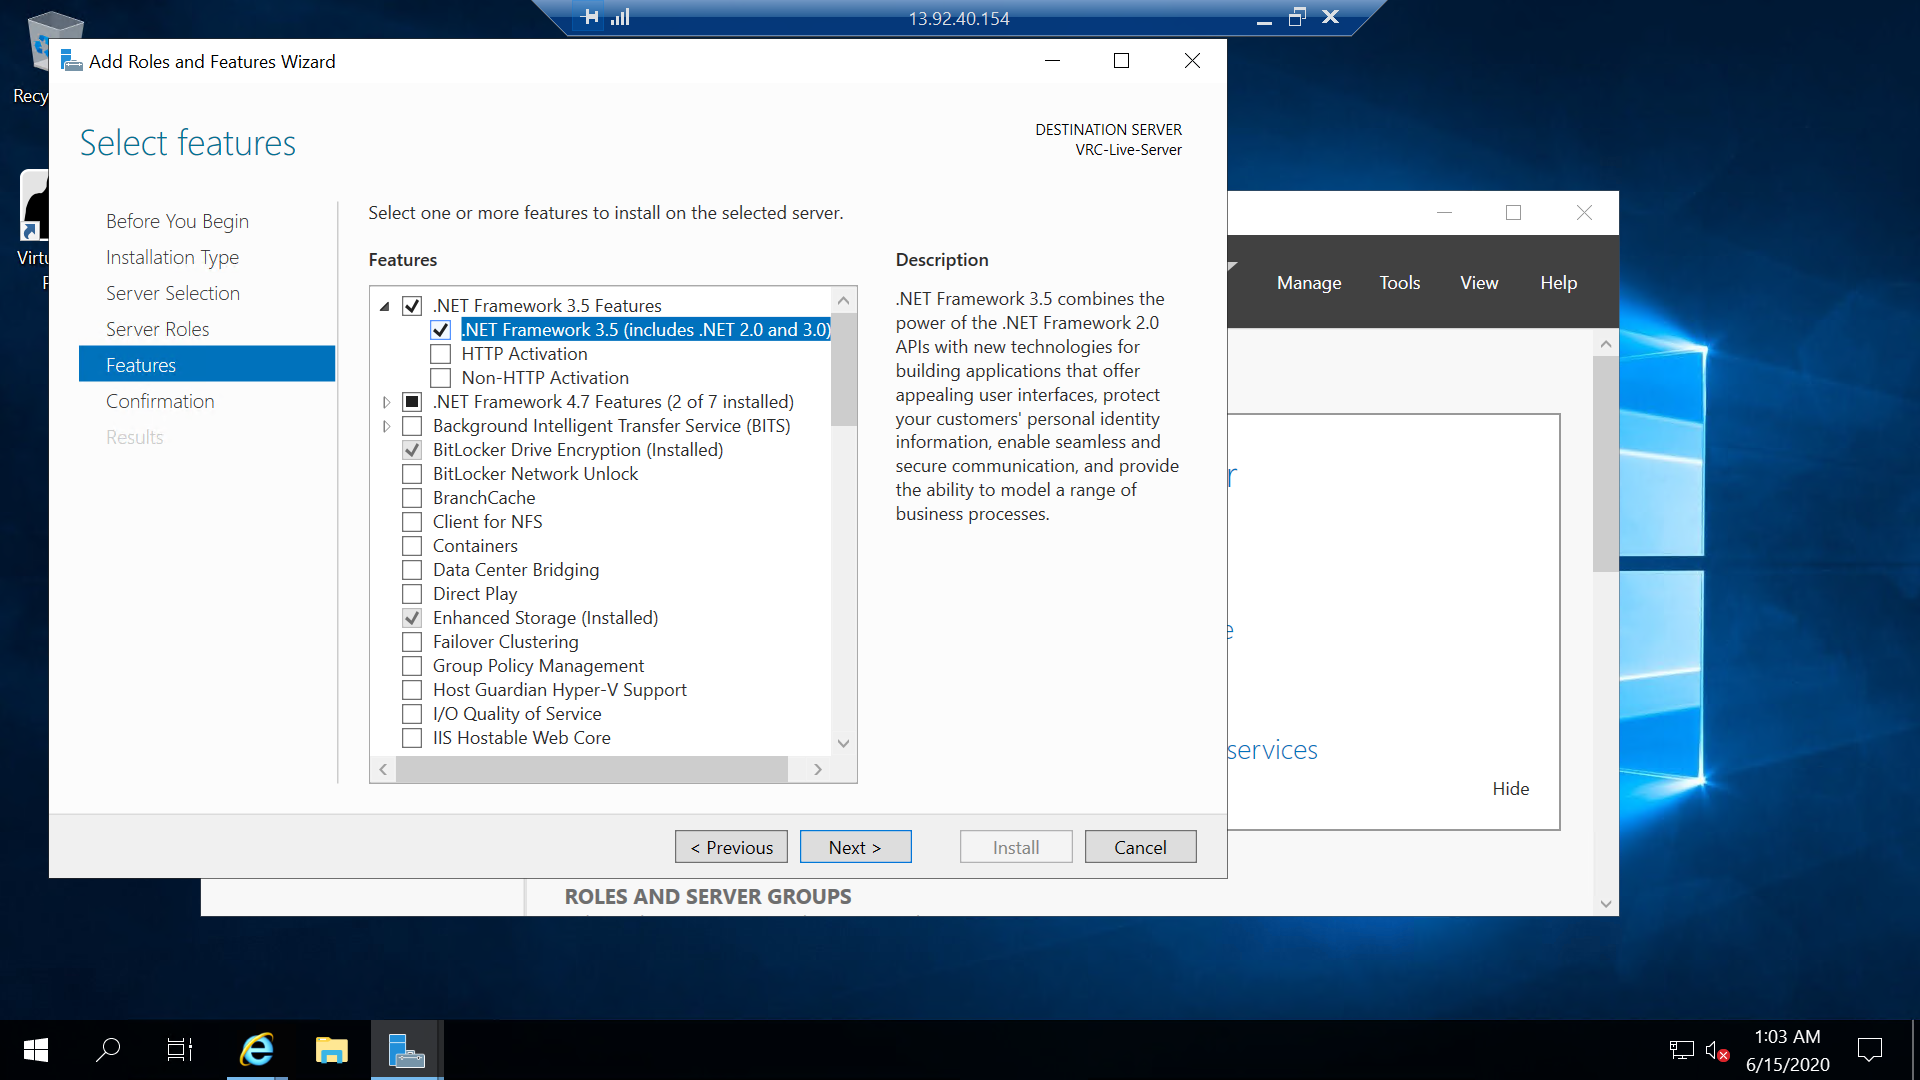This screenshot has height=1080, width=1920.
Task: Open the Server Selection step
Action: [x=173, y=293]
